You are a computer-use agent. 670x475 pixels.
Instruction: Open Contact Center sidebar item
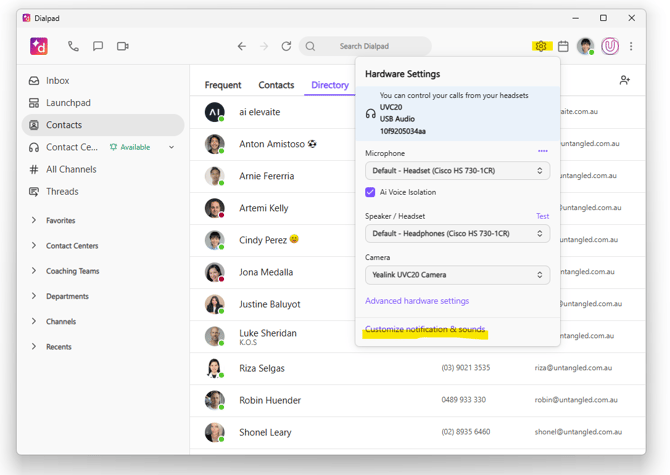(x=72, y=147)
